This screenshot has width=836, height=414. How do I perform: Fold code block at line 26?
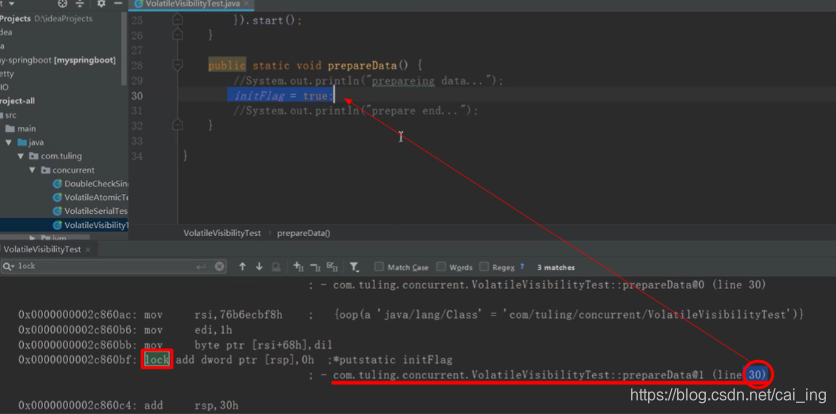(178, 35)
